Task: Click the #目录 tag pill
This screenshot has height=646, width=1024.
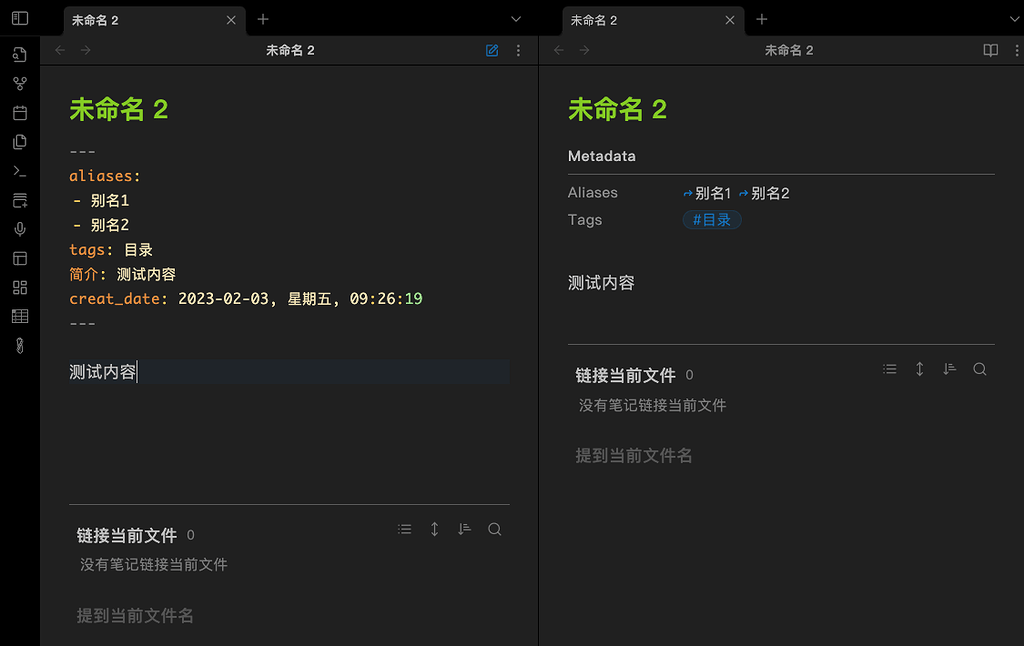Action: tap(711, 219)
